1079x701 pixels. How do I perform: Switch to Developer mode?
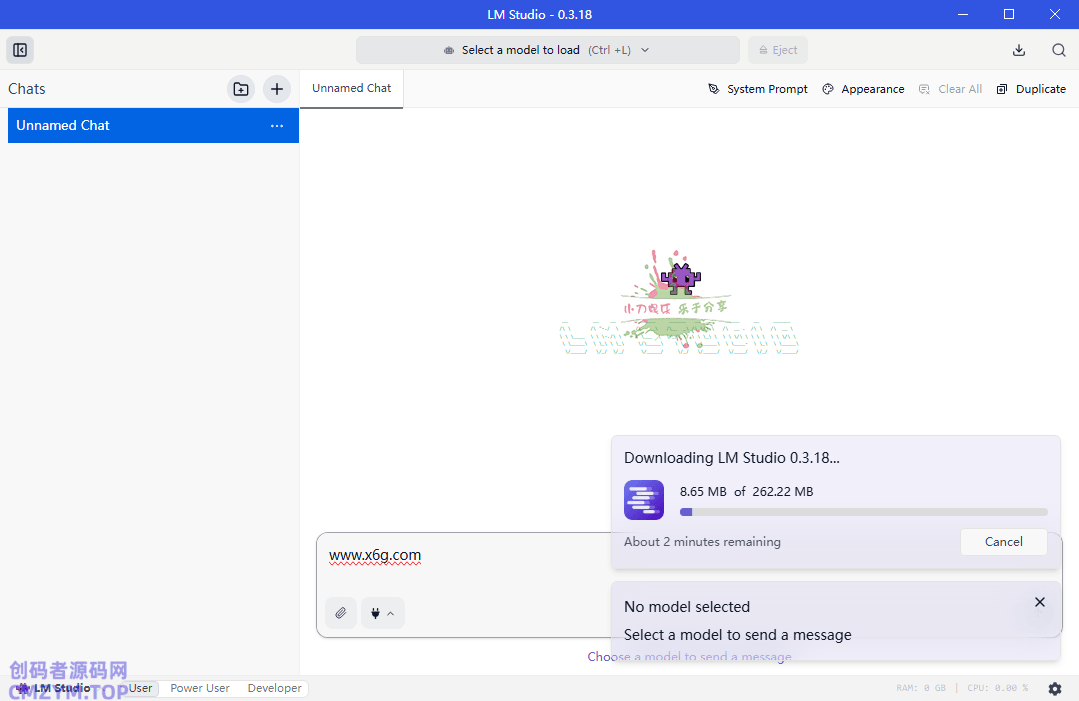275,688
